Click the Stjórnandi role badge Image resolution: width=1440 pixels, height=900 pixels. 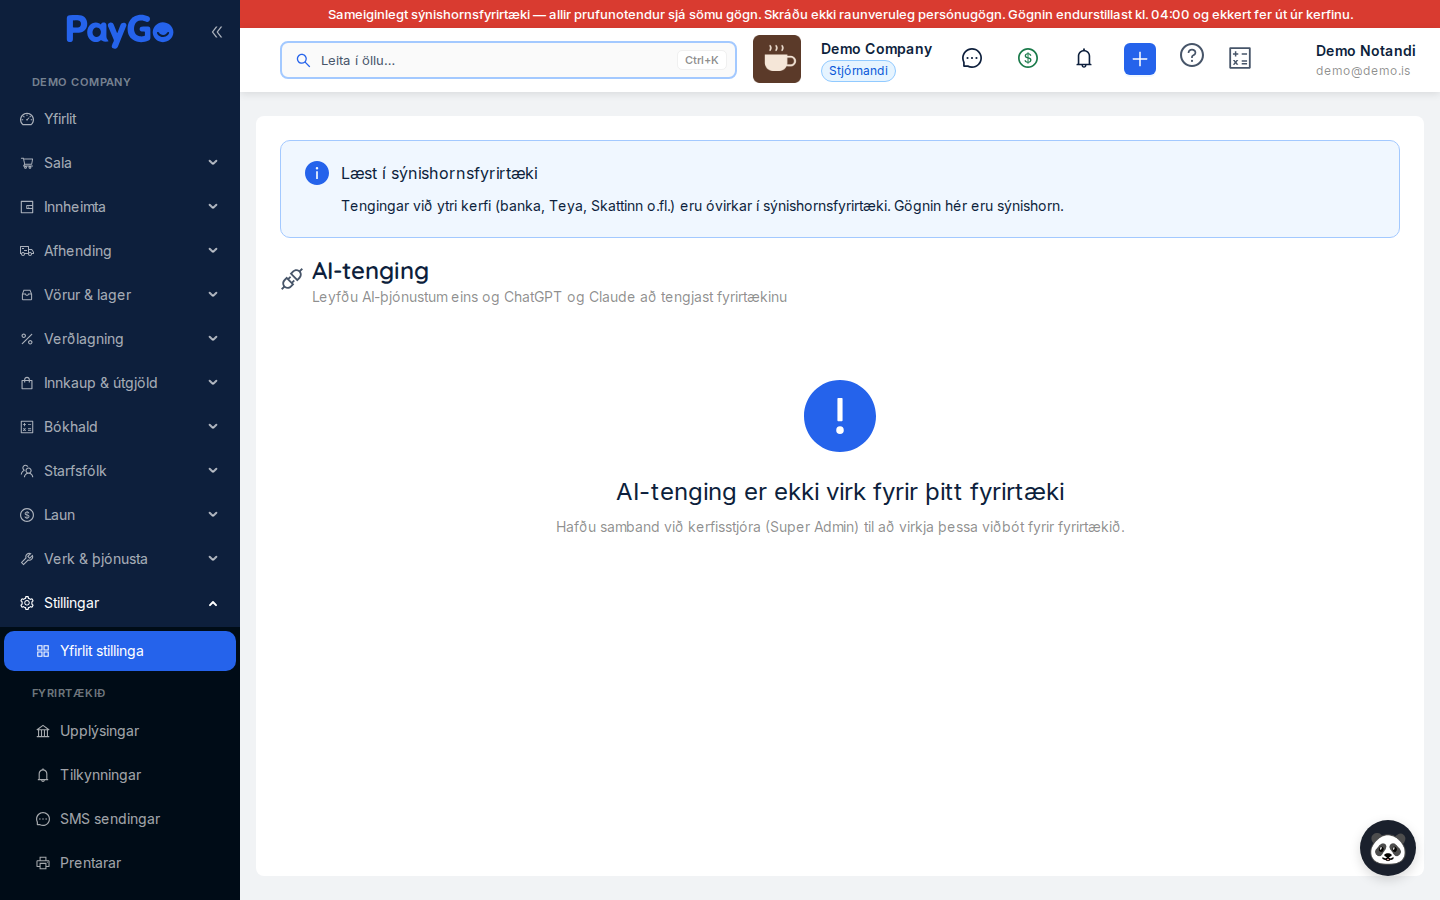(x=858, y=71)
